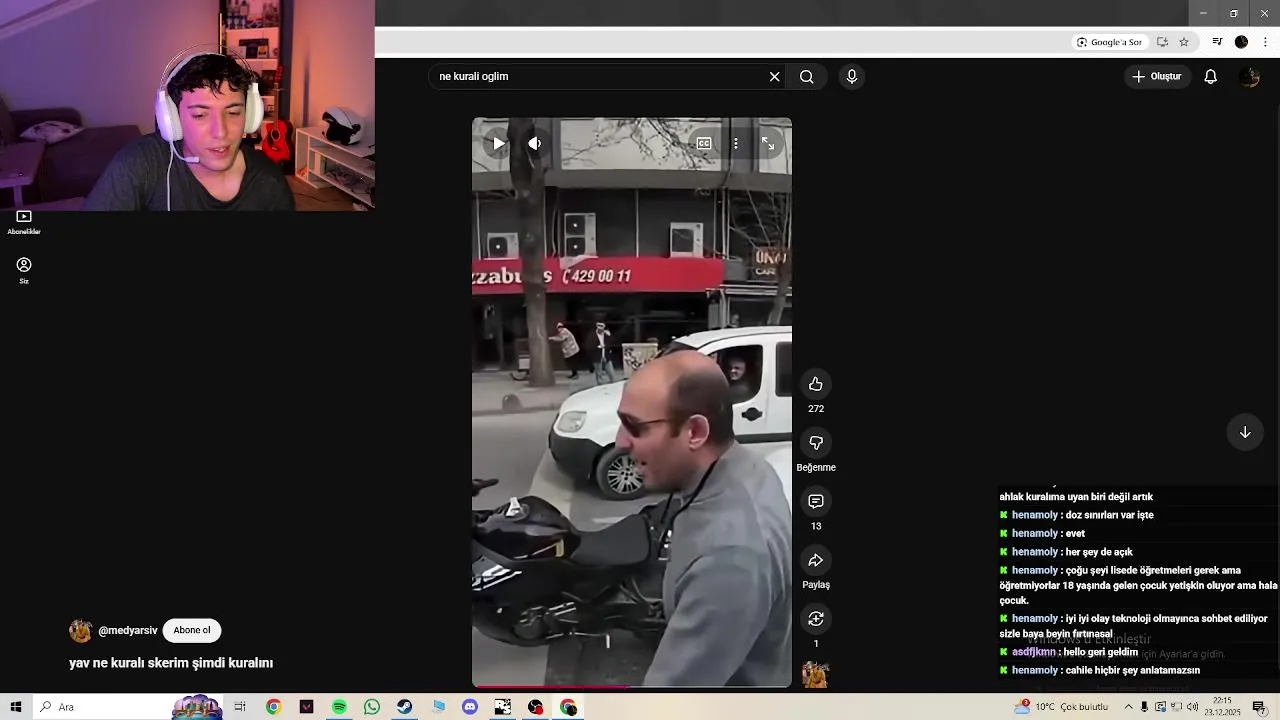Submit search with magnifier icon
The height and width of the screenshot is (720, 1280).
(x=807, y=77)
